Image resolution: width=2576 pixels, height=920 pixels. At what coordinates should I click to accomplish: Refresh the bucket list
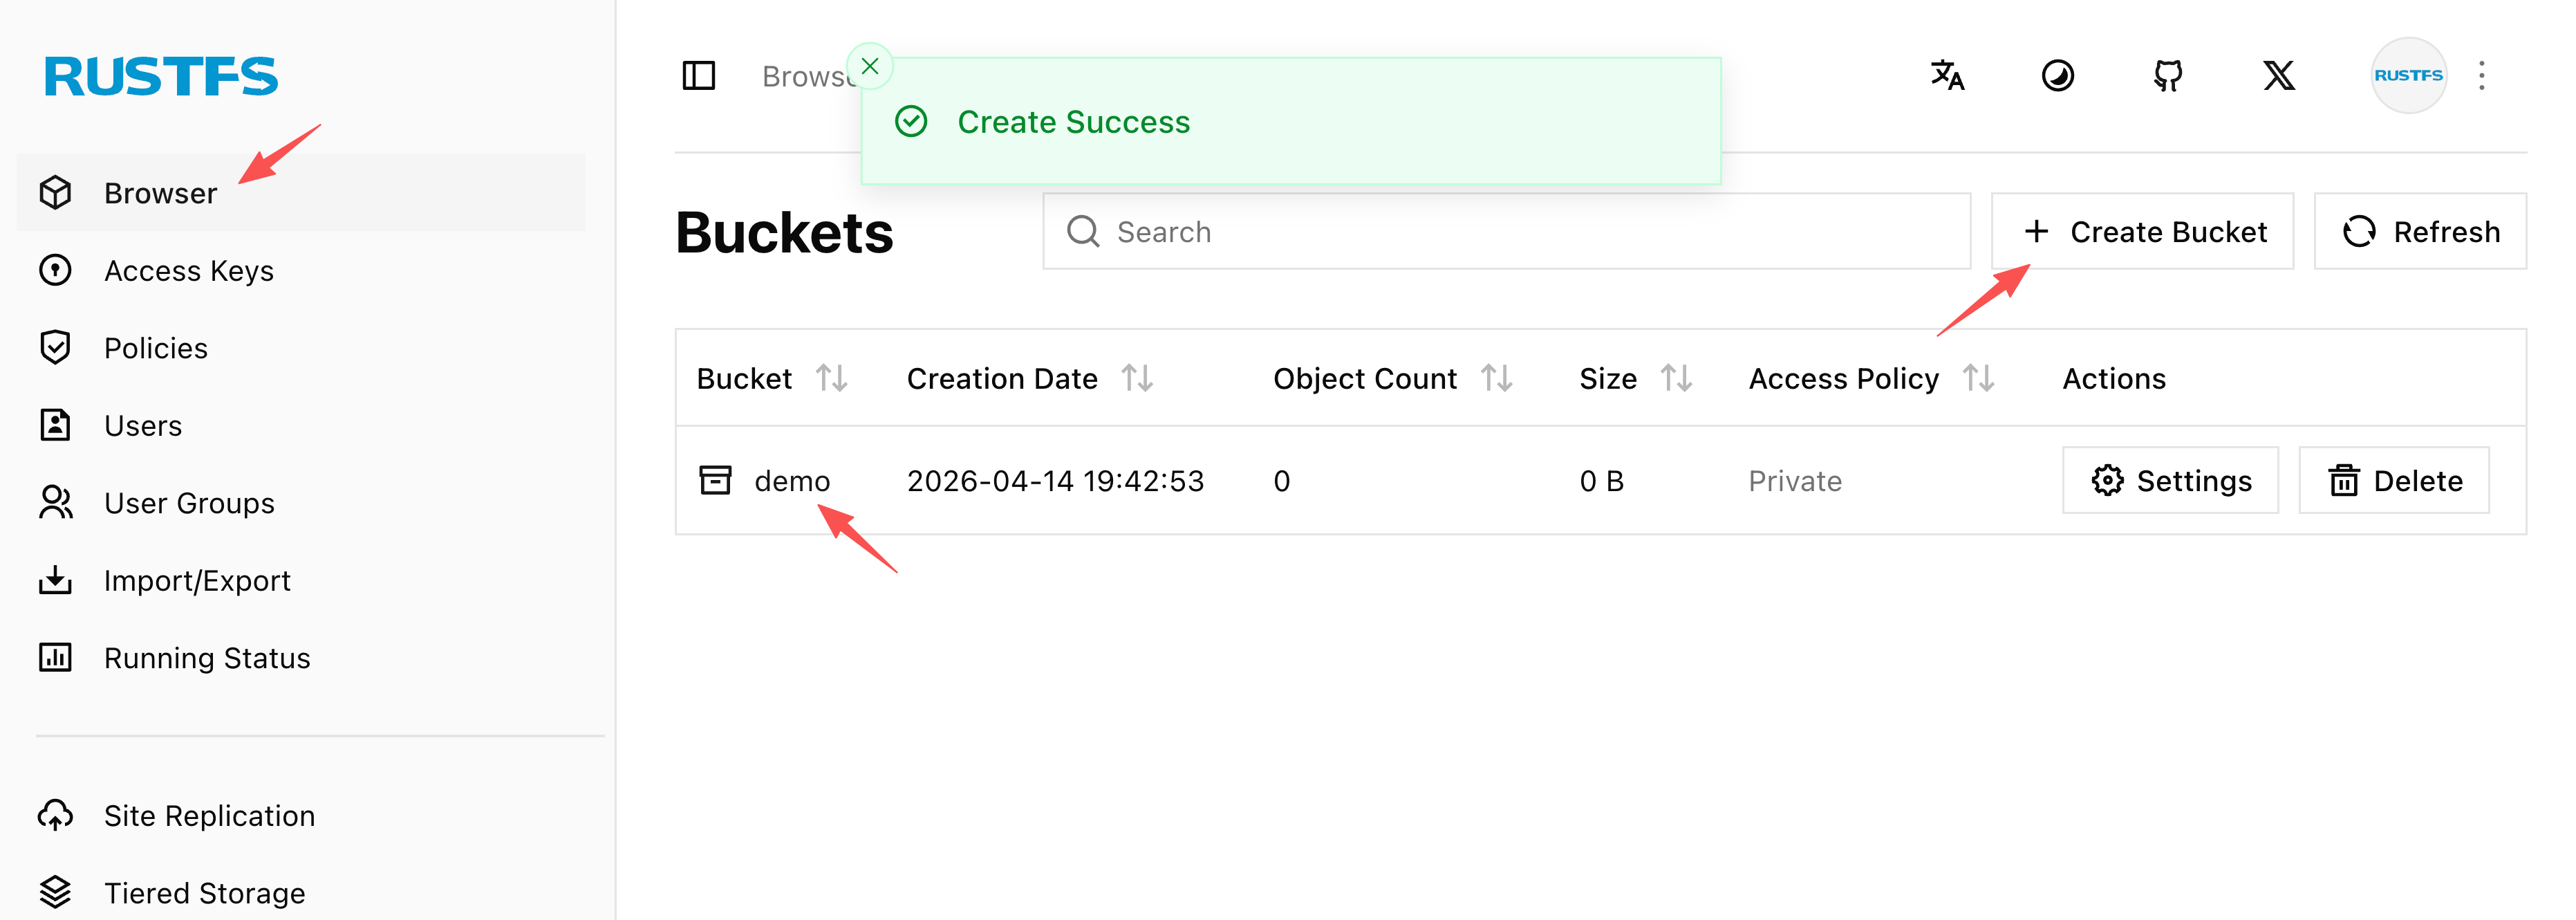point(2420,232)
